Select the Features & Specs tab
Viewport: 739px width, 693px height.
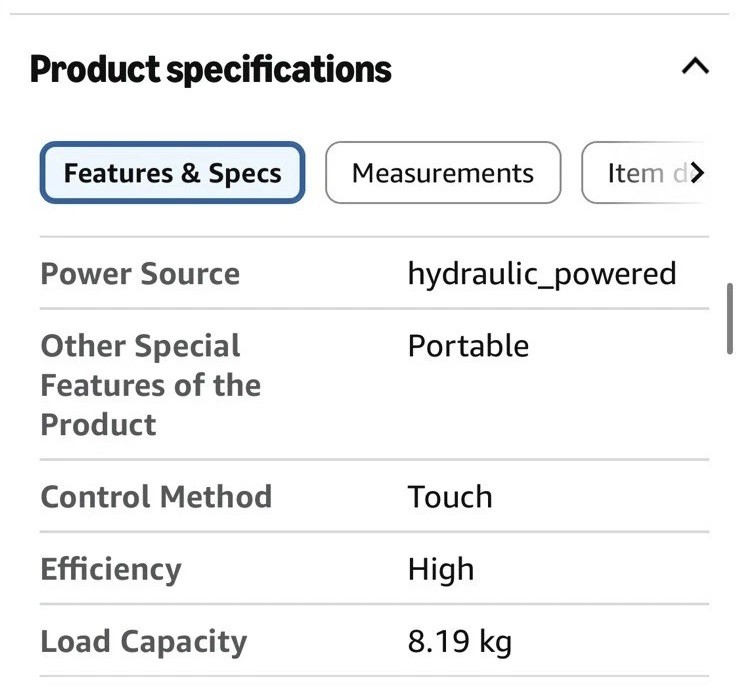pos(172,173)
